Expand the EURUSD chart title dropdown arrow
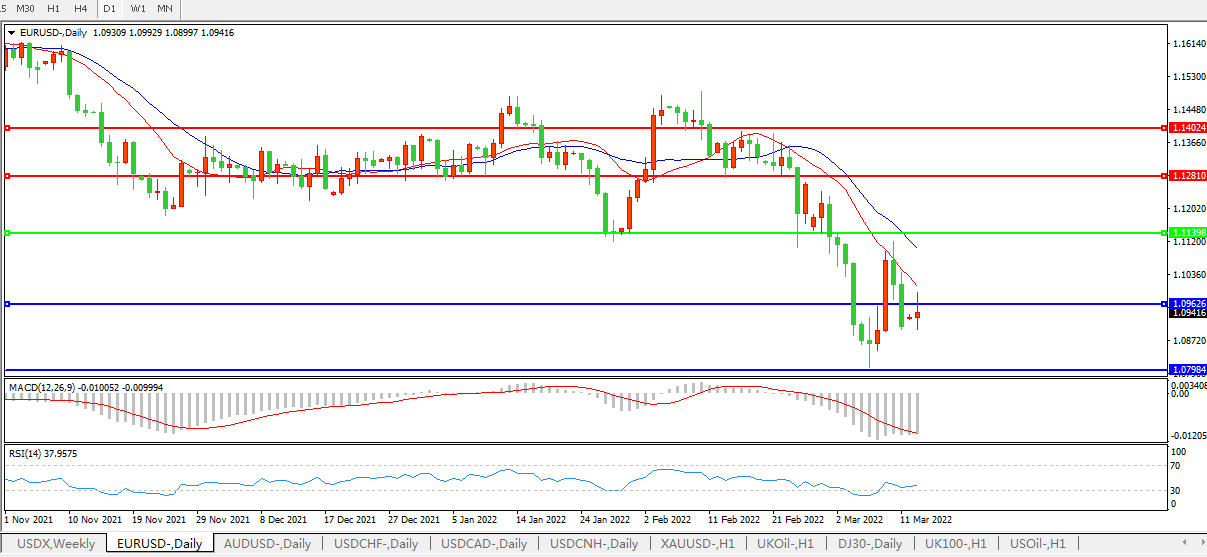 [x=11, y=33]
